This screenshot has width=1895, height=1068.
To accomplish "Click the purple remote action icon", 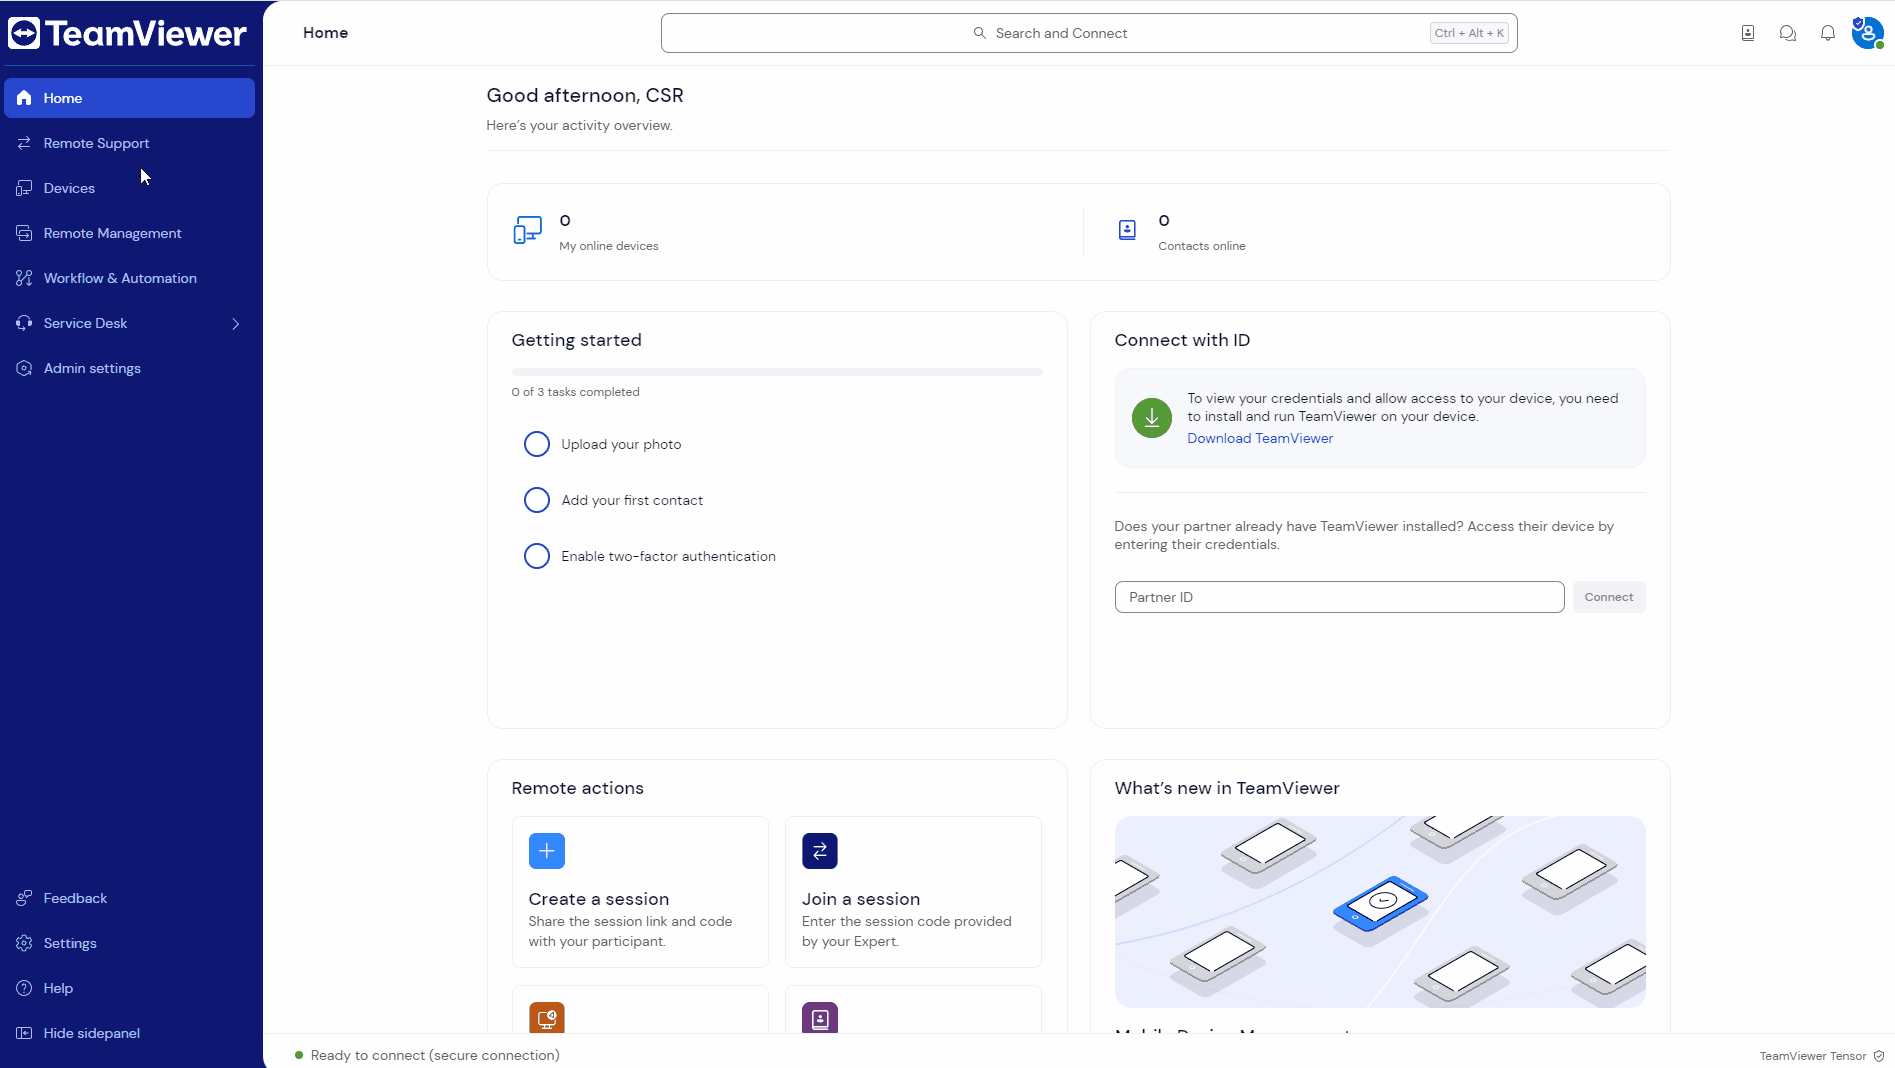I will click(820, 1017).
